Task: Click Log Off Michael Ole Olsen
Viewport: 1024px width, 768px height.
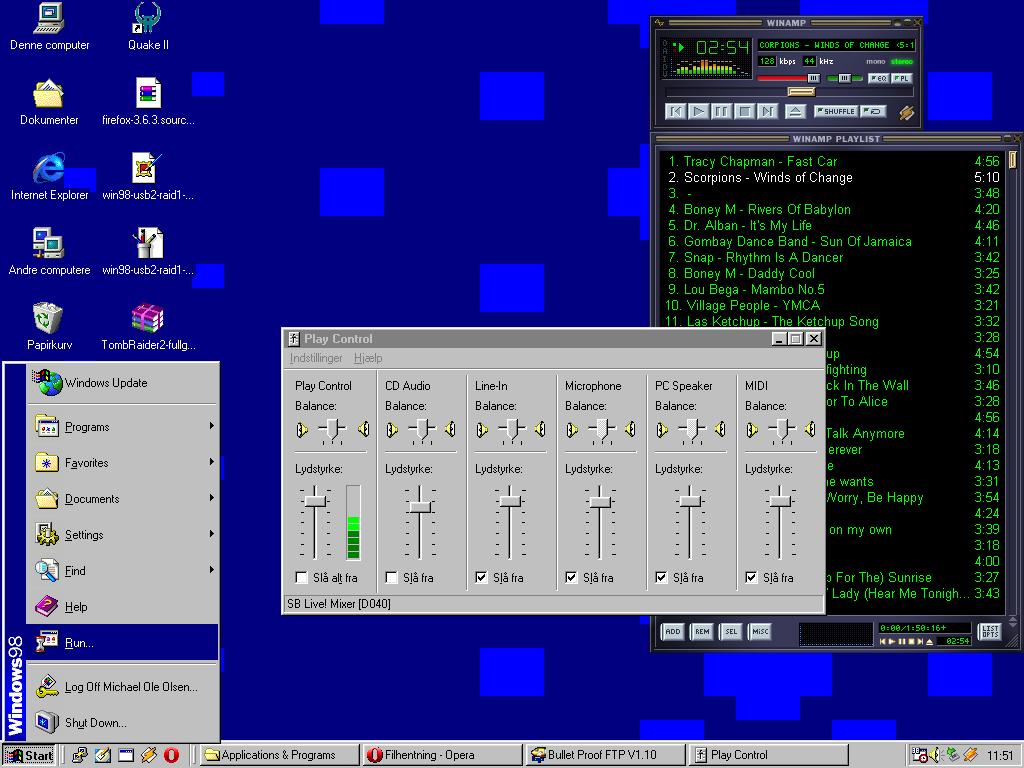Action: [x=122, y=686]
